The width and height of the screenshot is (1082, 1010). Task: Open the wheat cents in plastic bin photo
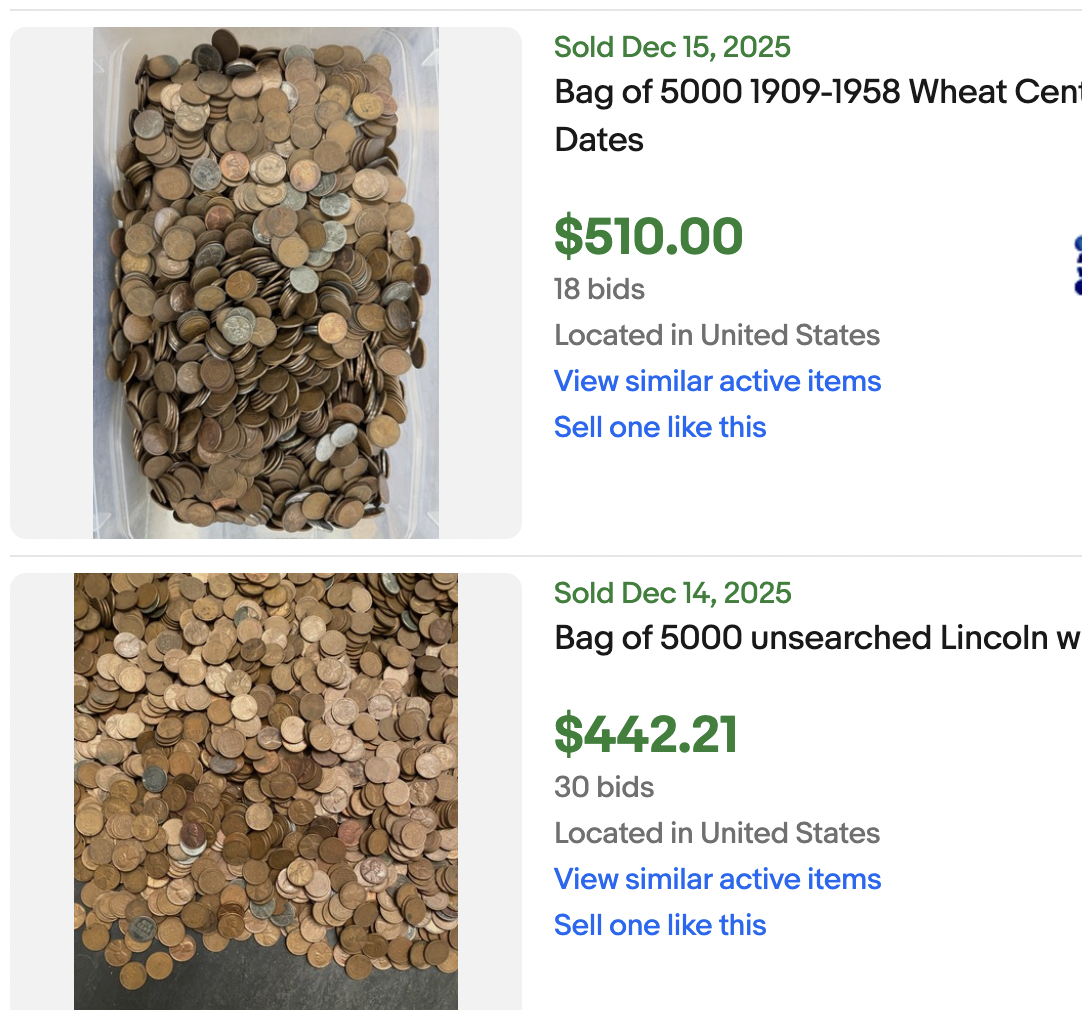tap(266, 282)
